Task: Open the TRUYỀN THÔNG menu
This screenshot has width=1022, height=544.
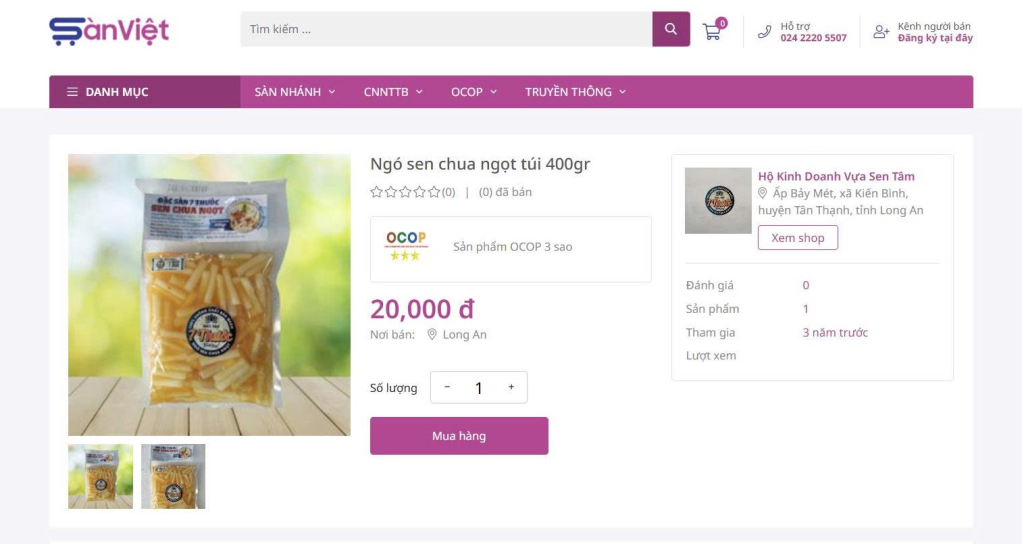Action: click(x=575, y=92)
